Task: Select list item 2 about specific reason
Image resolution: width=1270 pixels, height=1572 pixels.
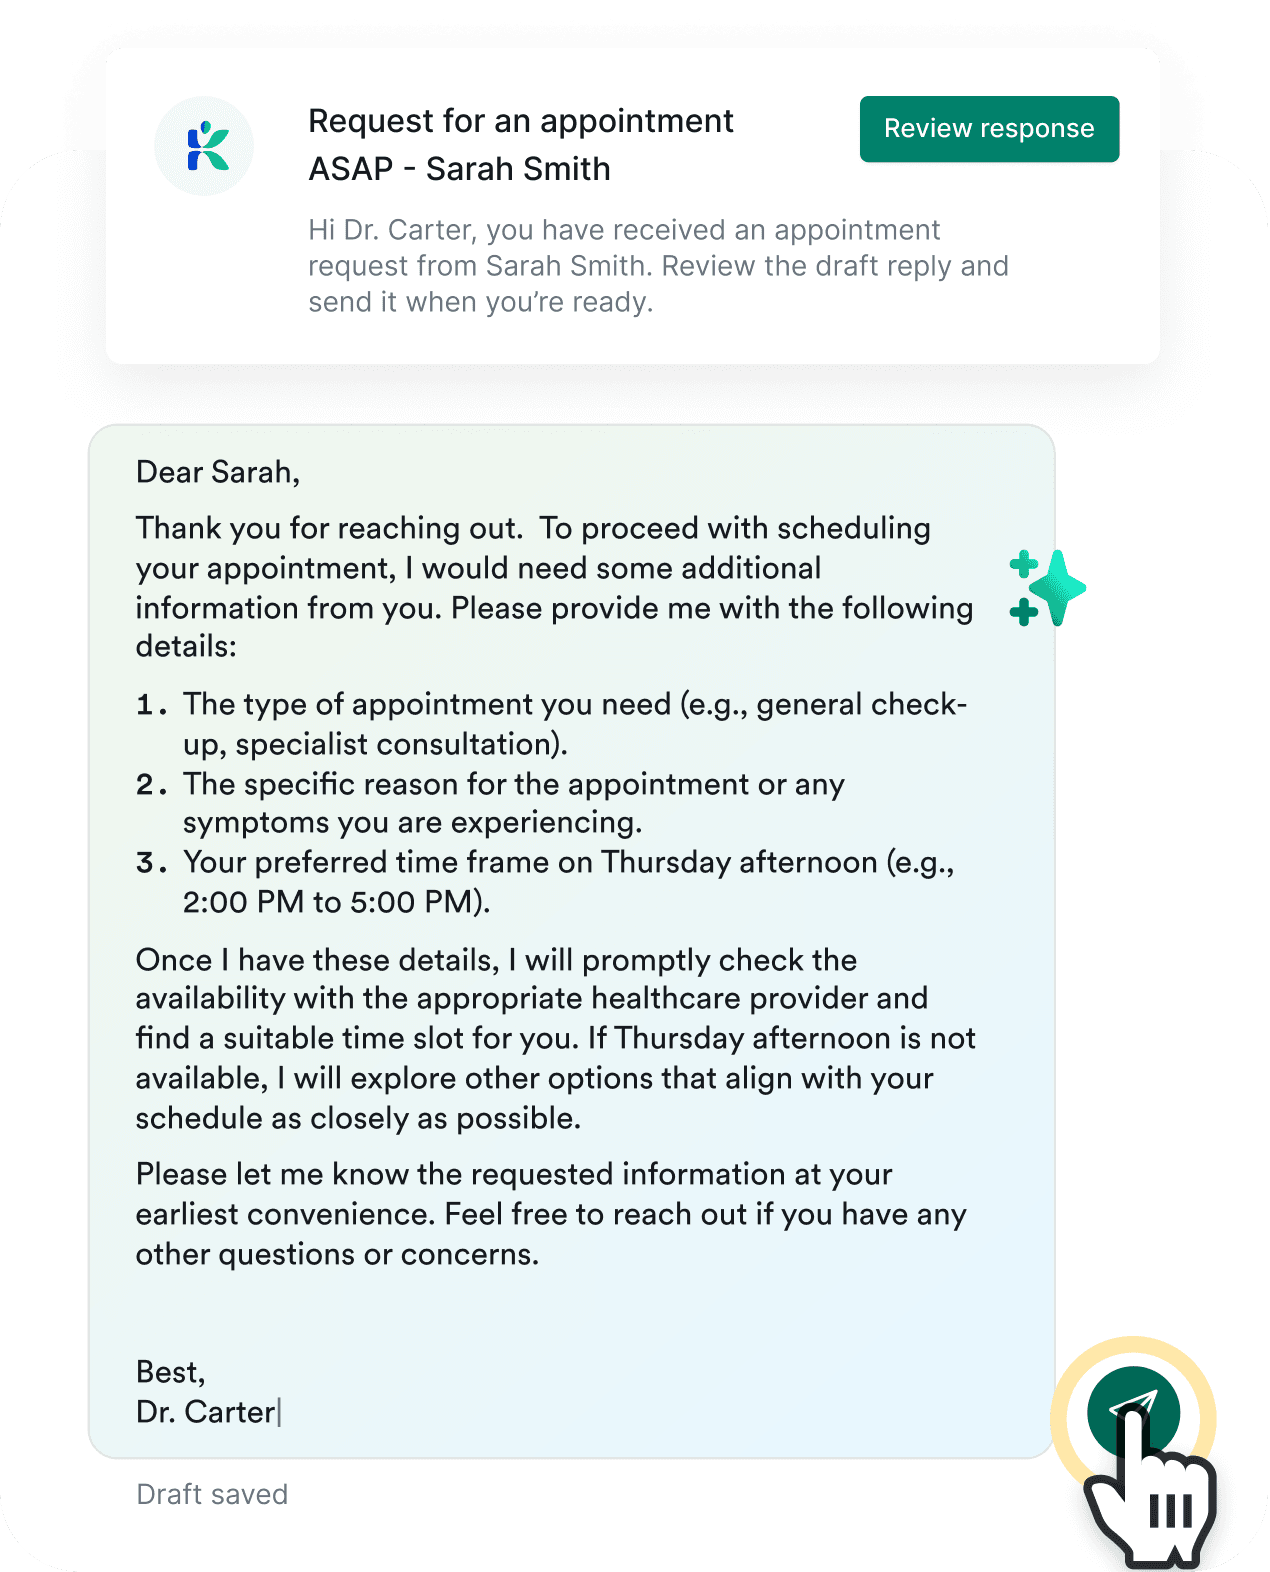Action: 491,803
